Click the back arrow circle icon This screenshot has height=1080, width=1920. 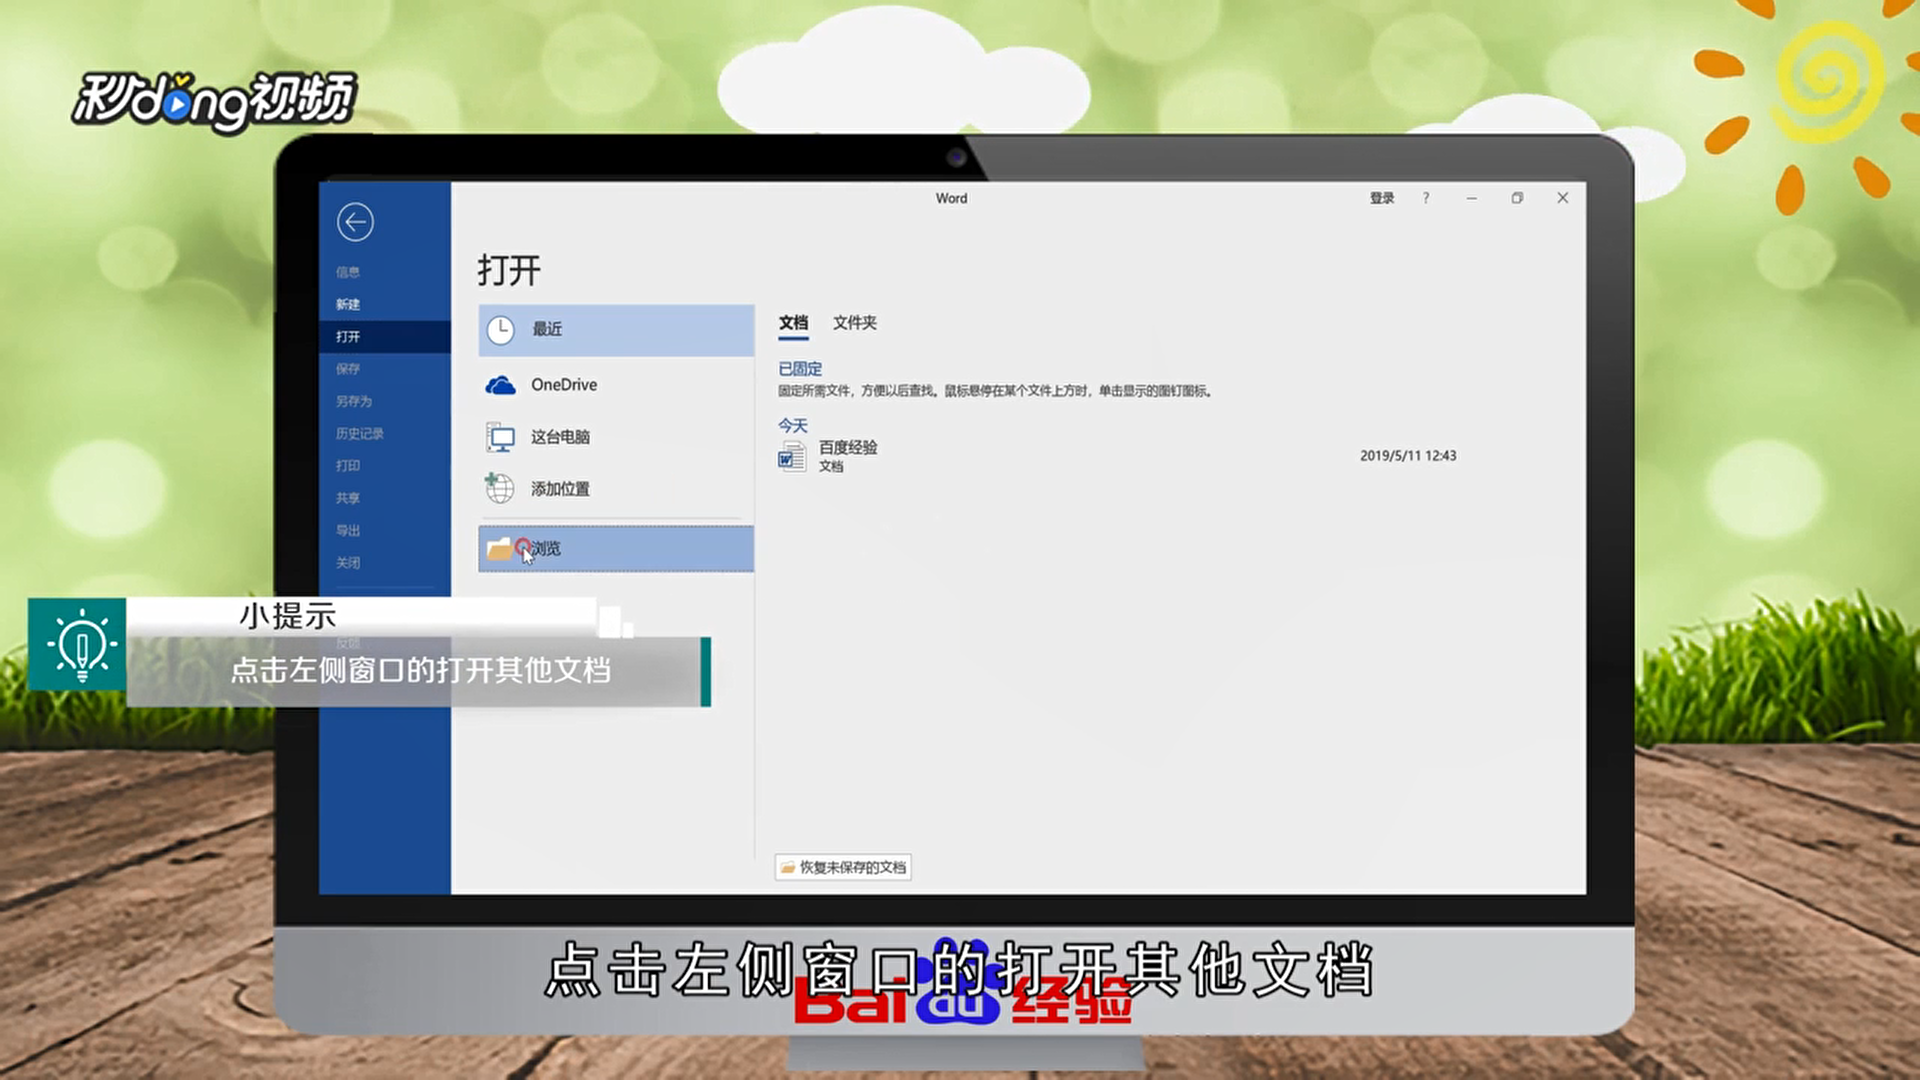(355, 222)
